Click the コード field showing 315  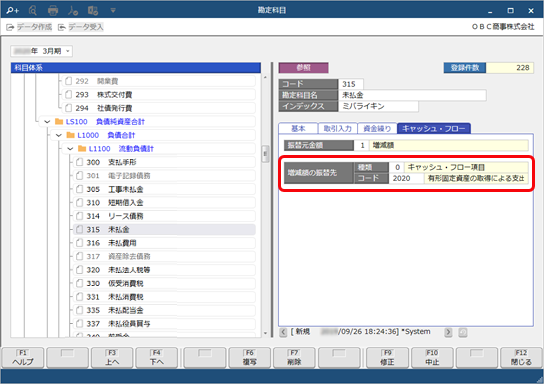351,84
